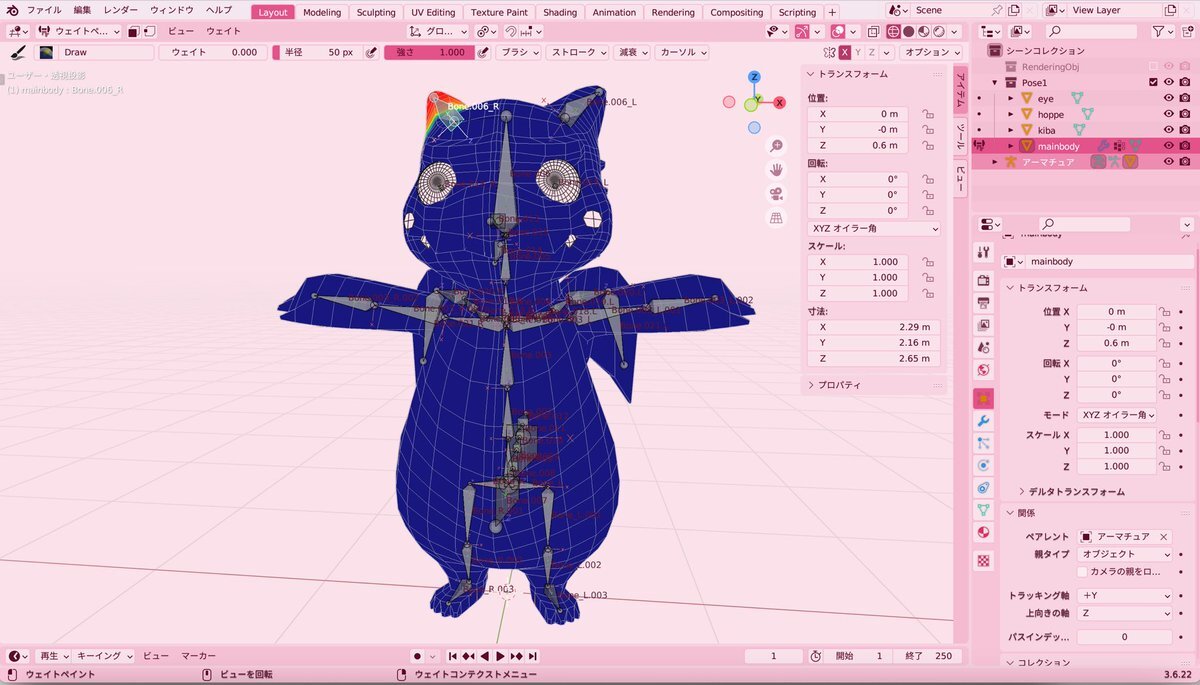Image resolution: width=1200 pixels, height=685 pixels.
Task: Switch to the Sculpting workspace tab
Action: coord(376,12)
